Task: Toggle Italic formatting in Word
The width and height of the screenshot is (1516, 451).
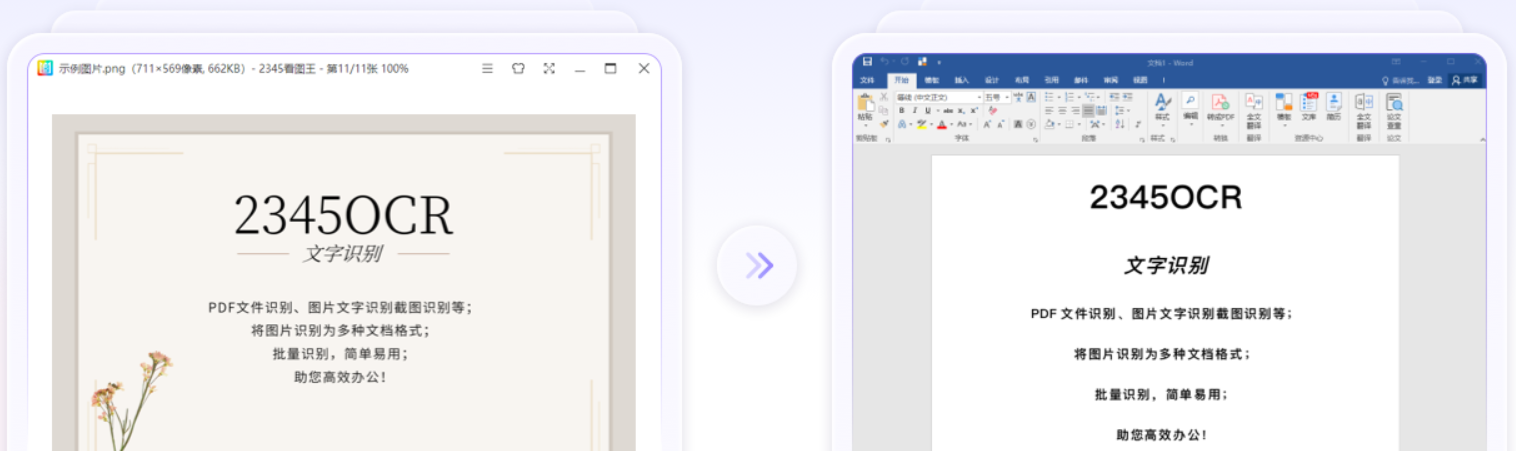Action: pyautogui.click(x=915, y=110)
